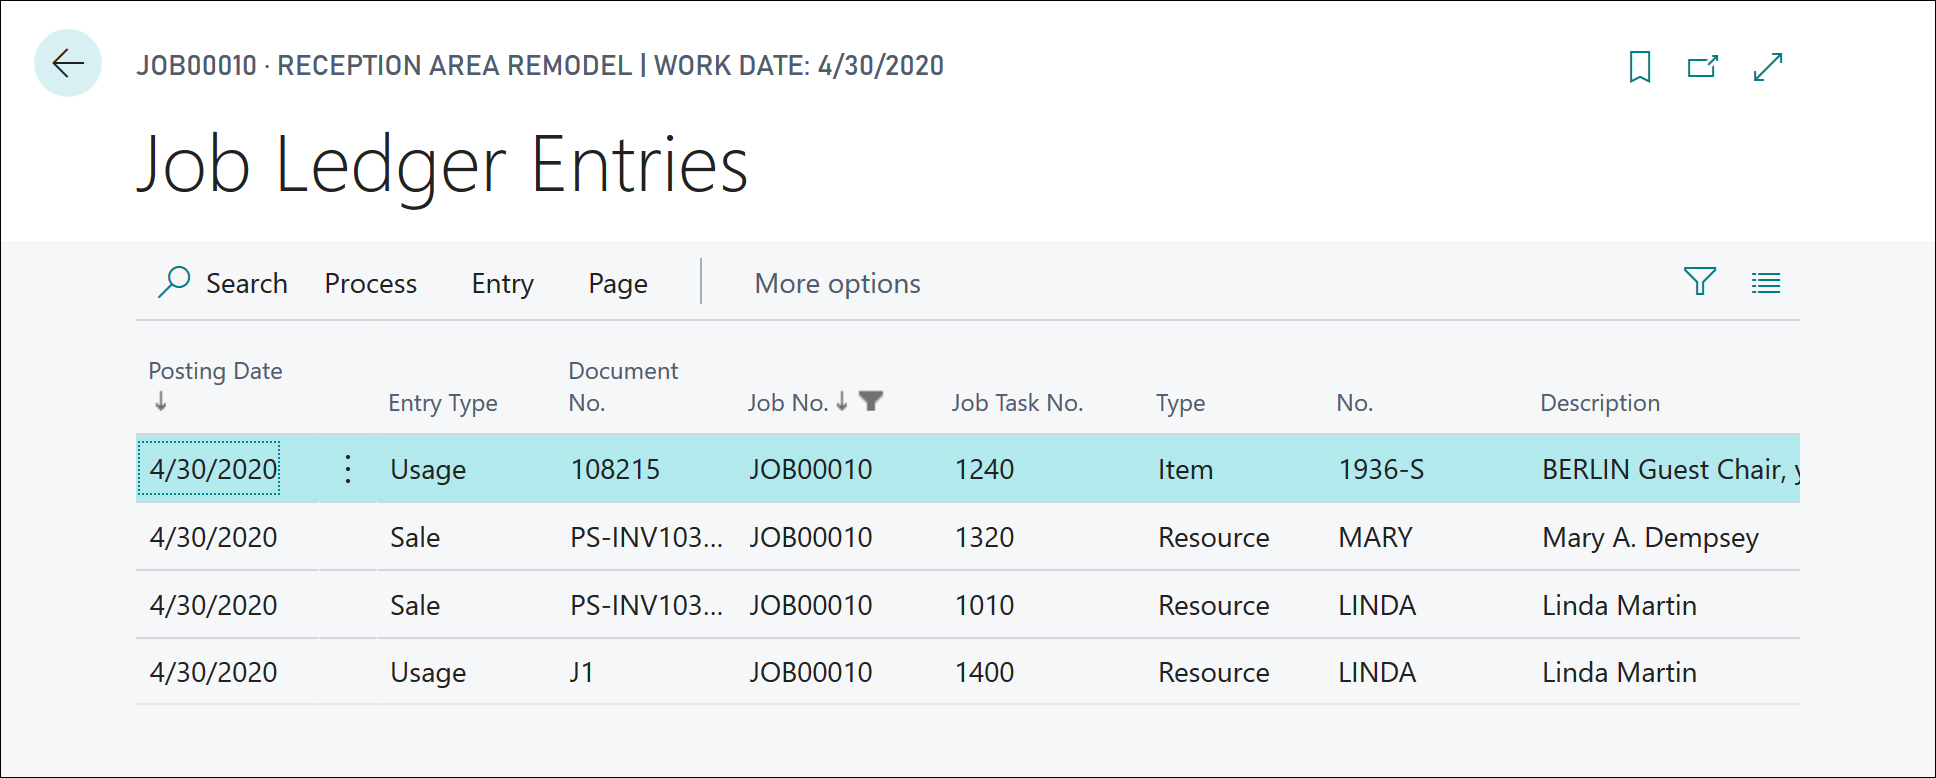Click PS-INV103... in the MARY row

646,537
